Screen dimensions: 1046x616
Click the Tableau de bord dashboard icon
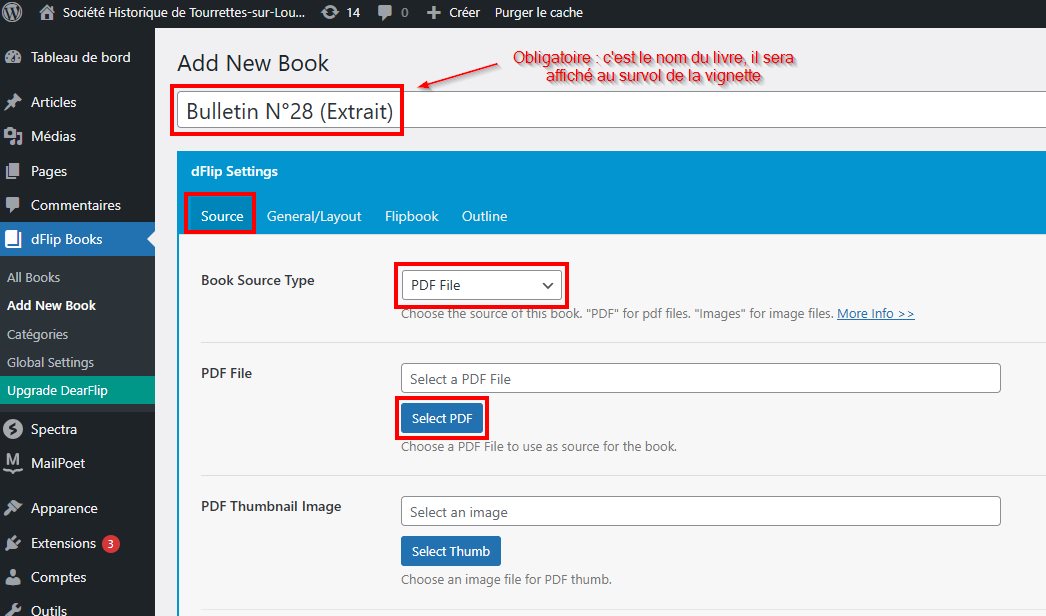(x=13, y=57)
